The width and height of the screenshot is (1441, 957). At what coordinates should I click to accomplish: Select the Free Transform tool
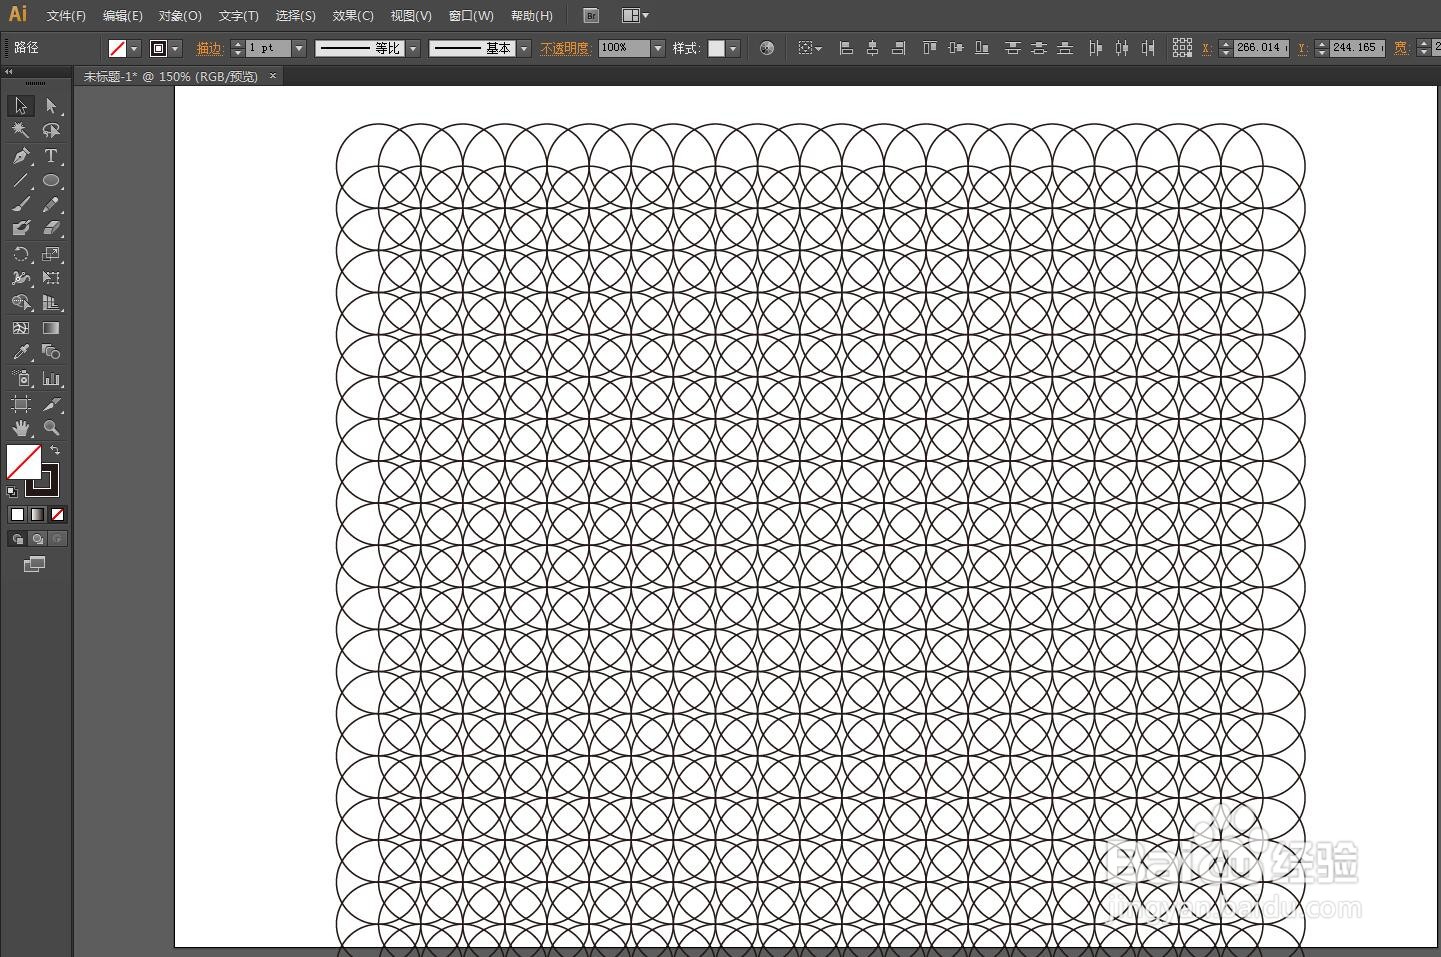pos(51,278)
